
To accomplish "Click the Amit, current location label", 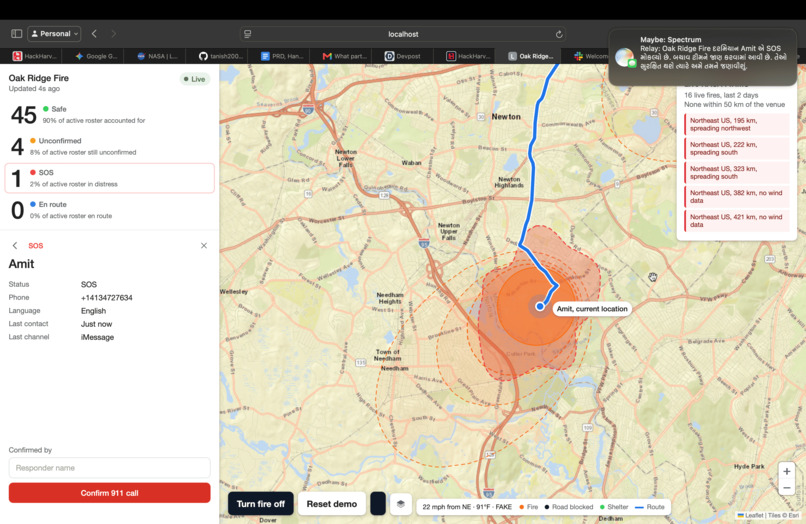I will pyautogui.click(x=592, y=309).
